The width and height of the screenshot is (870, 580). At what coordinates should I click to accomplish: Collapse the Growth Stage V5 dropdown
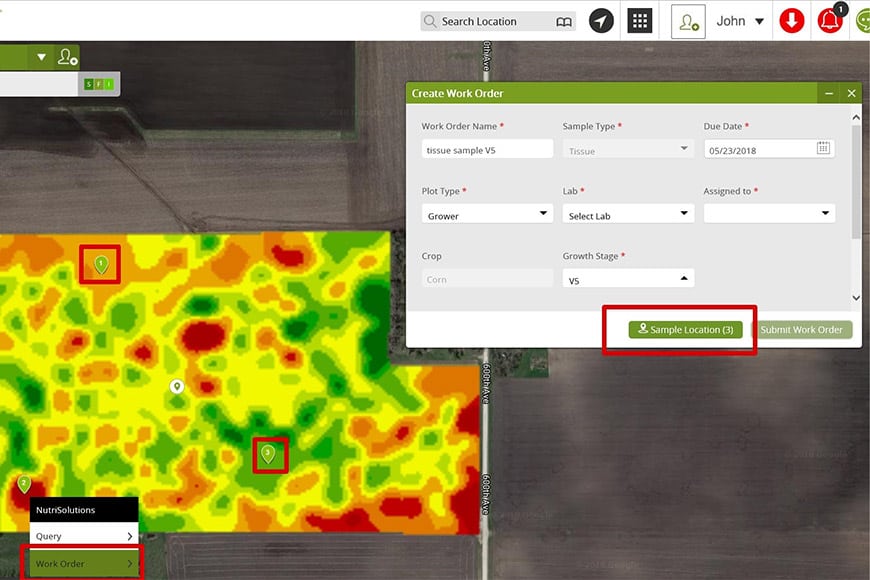628,280
